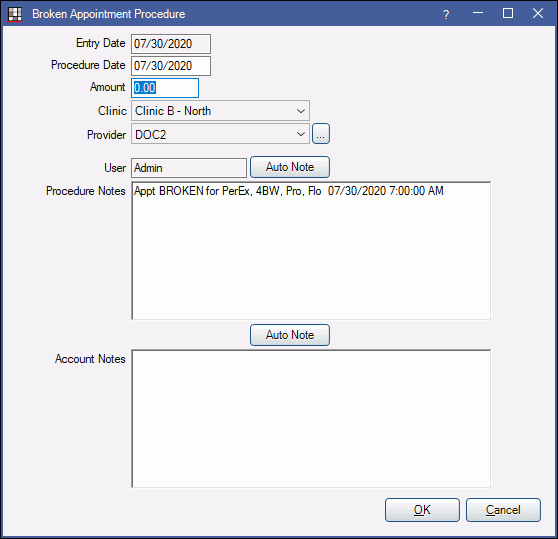Place cursor in Procedure Notes text area

click(311, 251)
